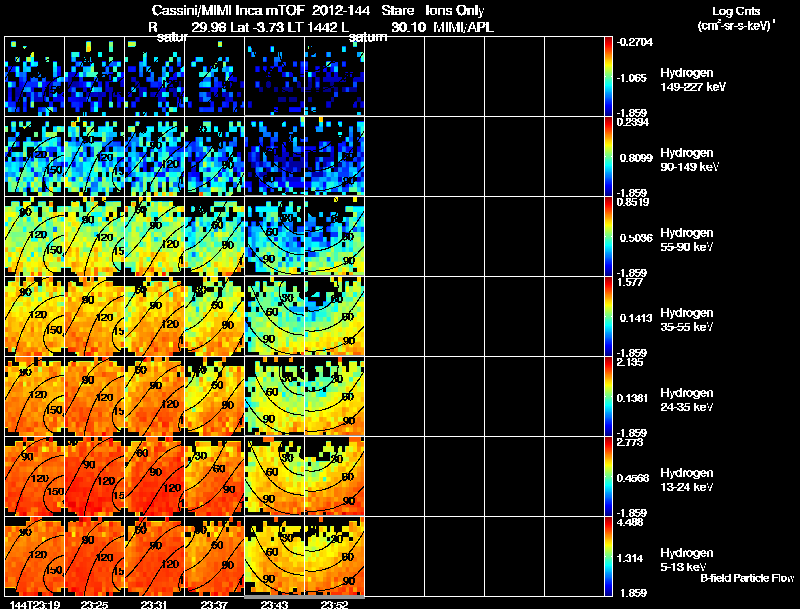The height and width of the screenshot is (609, 800).
Task: Click the 144T23:19 time label
Action: pos(35,604)
